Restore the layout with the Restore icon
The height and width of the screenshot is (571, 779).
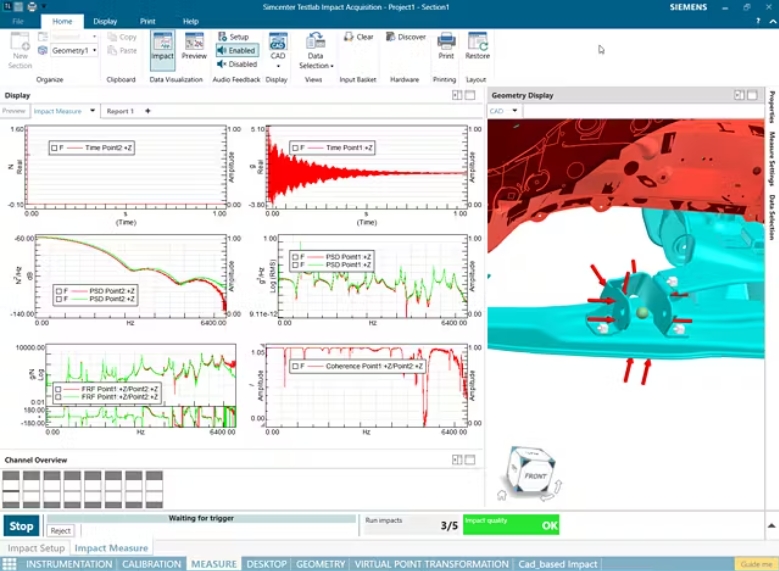click(477, 46)
